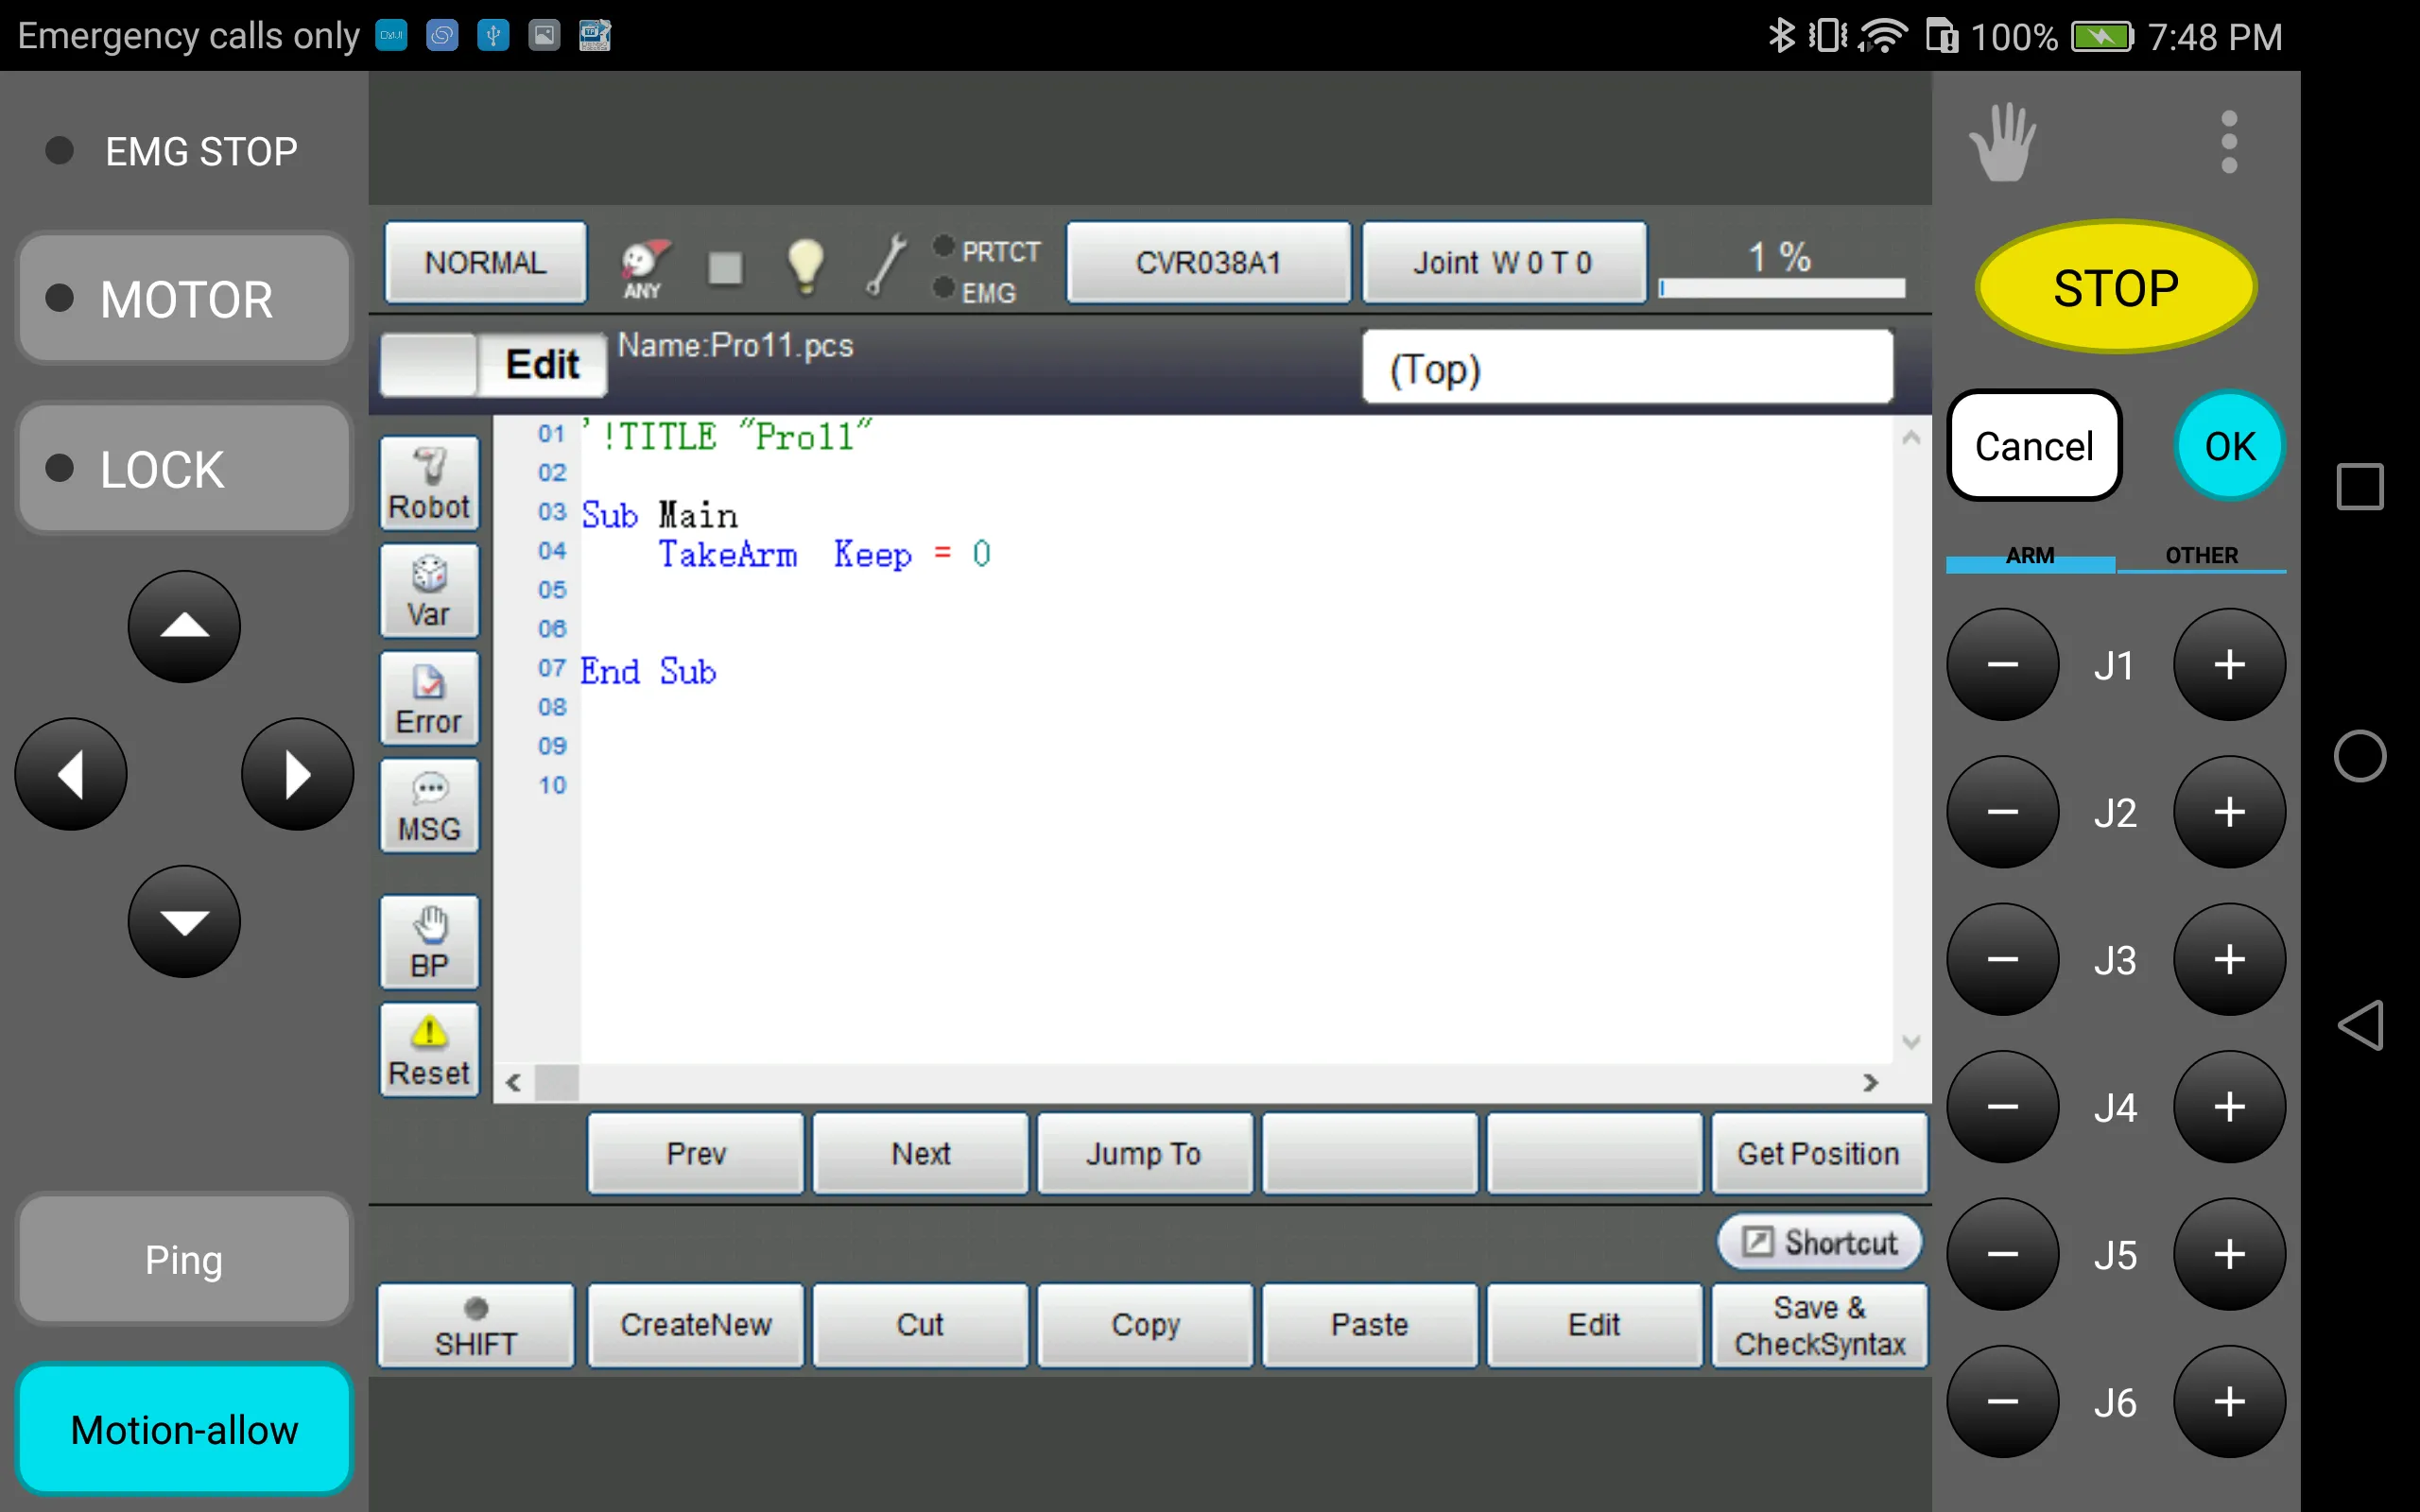Open the NORMAL mode selector
The height and width of the screenshot is (1512, 2420).
[x=486, y=262]
